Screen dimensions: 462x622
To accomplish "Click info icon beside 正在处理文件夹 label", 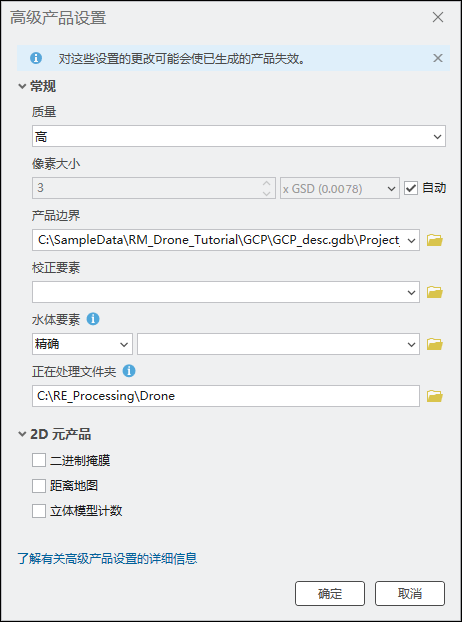I will [129, 371].
